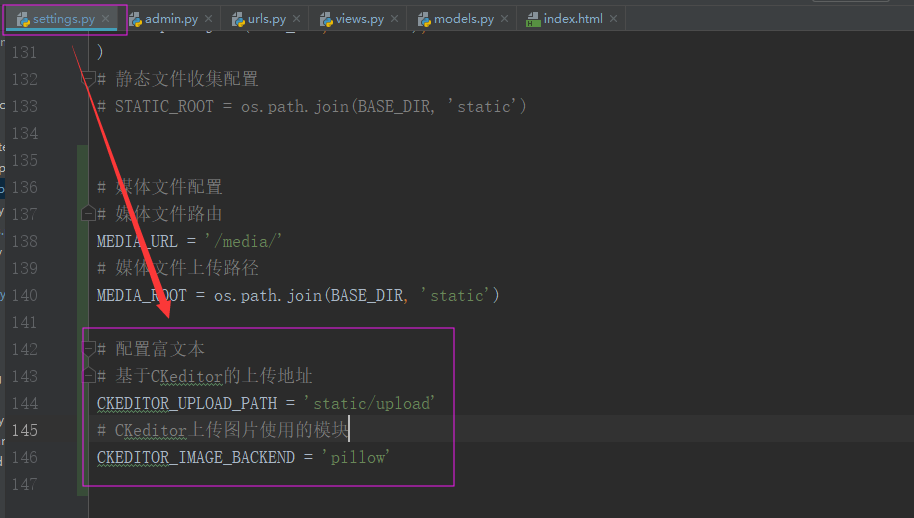Close the urls.py tab

297,19
